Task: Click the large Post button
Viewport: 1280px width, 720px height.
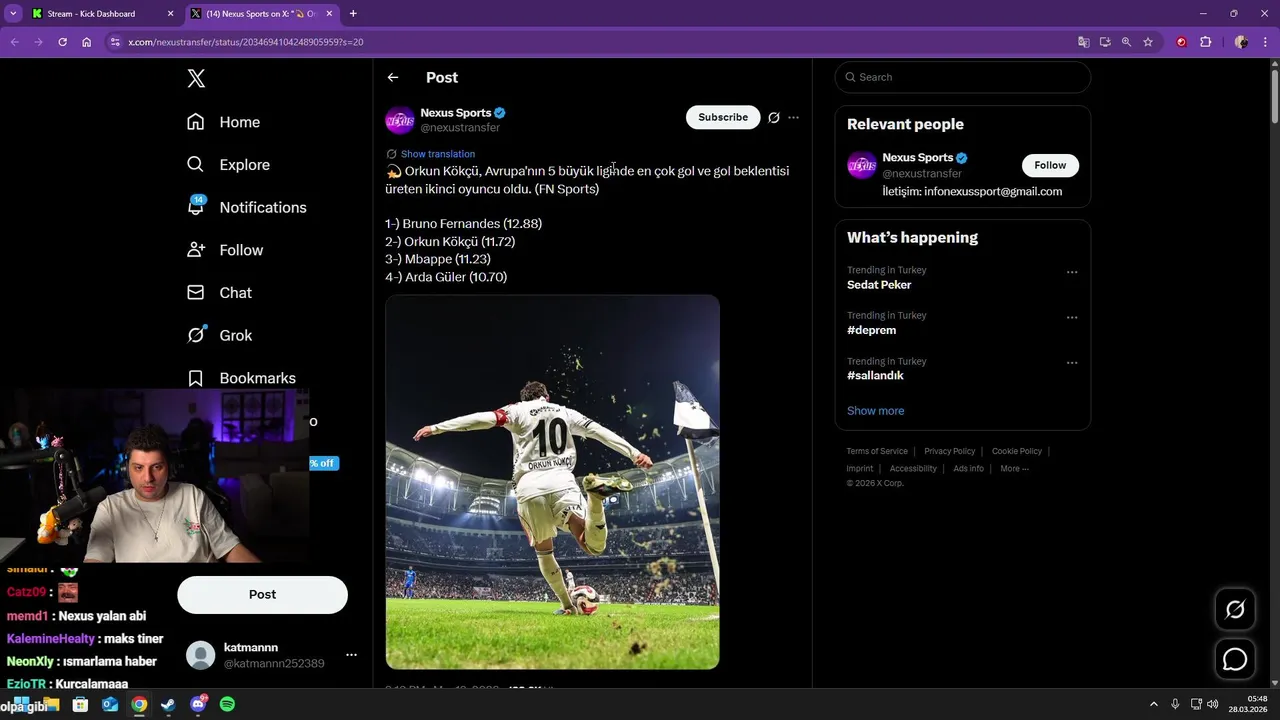Action: (262, 594)
